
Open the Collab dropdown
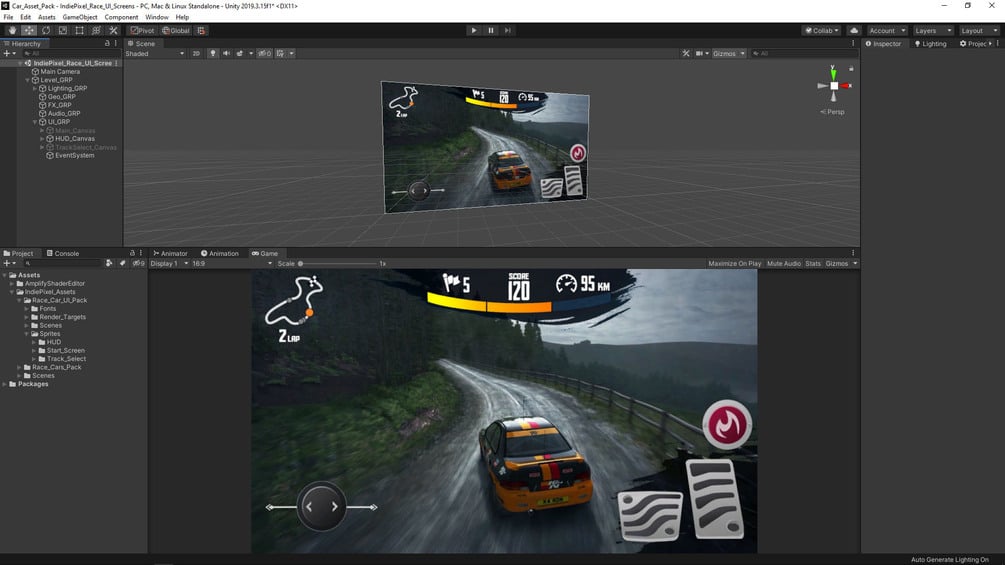coord(822,30)
